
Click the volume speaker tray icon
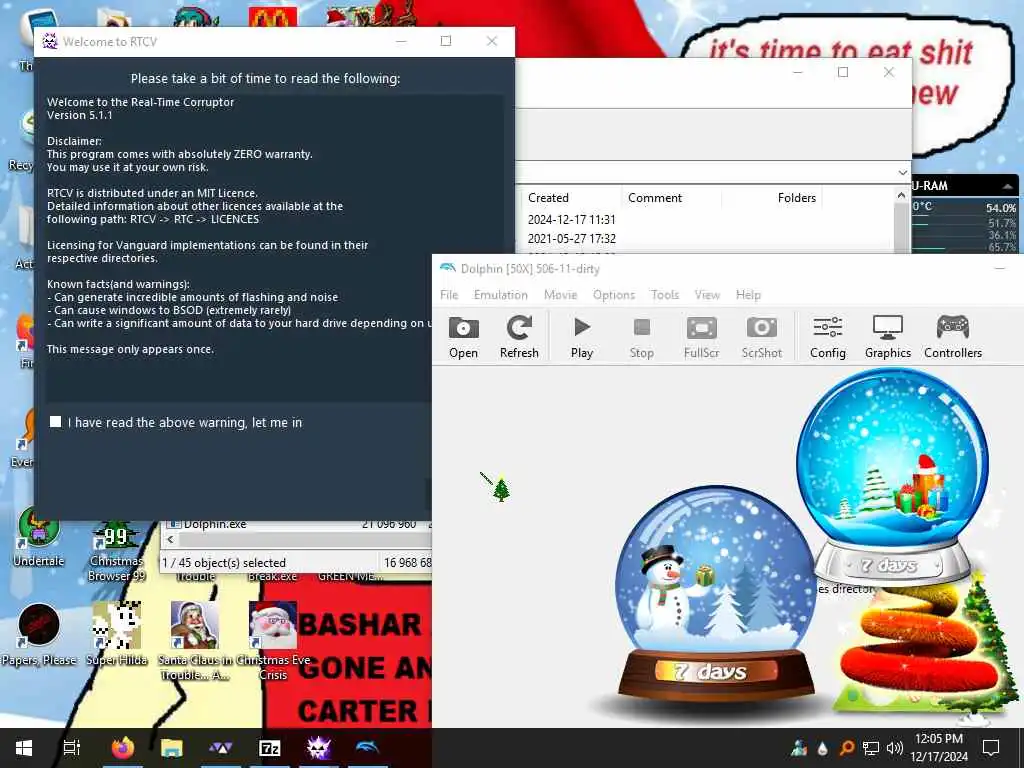(x=895, y=748)
